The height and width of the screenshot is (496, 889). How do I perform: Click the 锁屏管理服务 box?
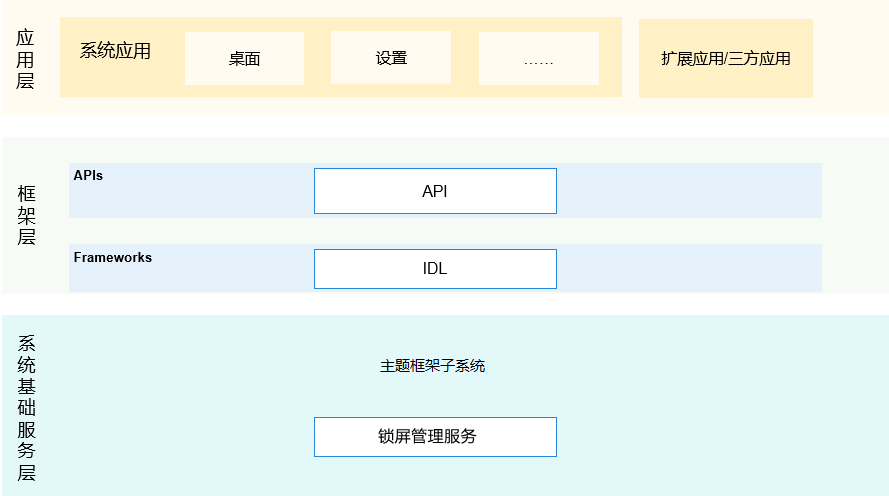435,437
